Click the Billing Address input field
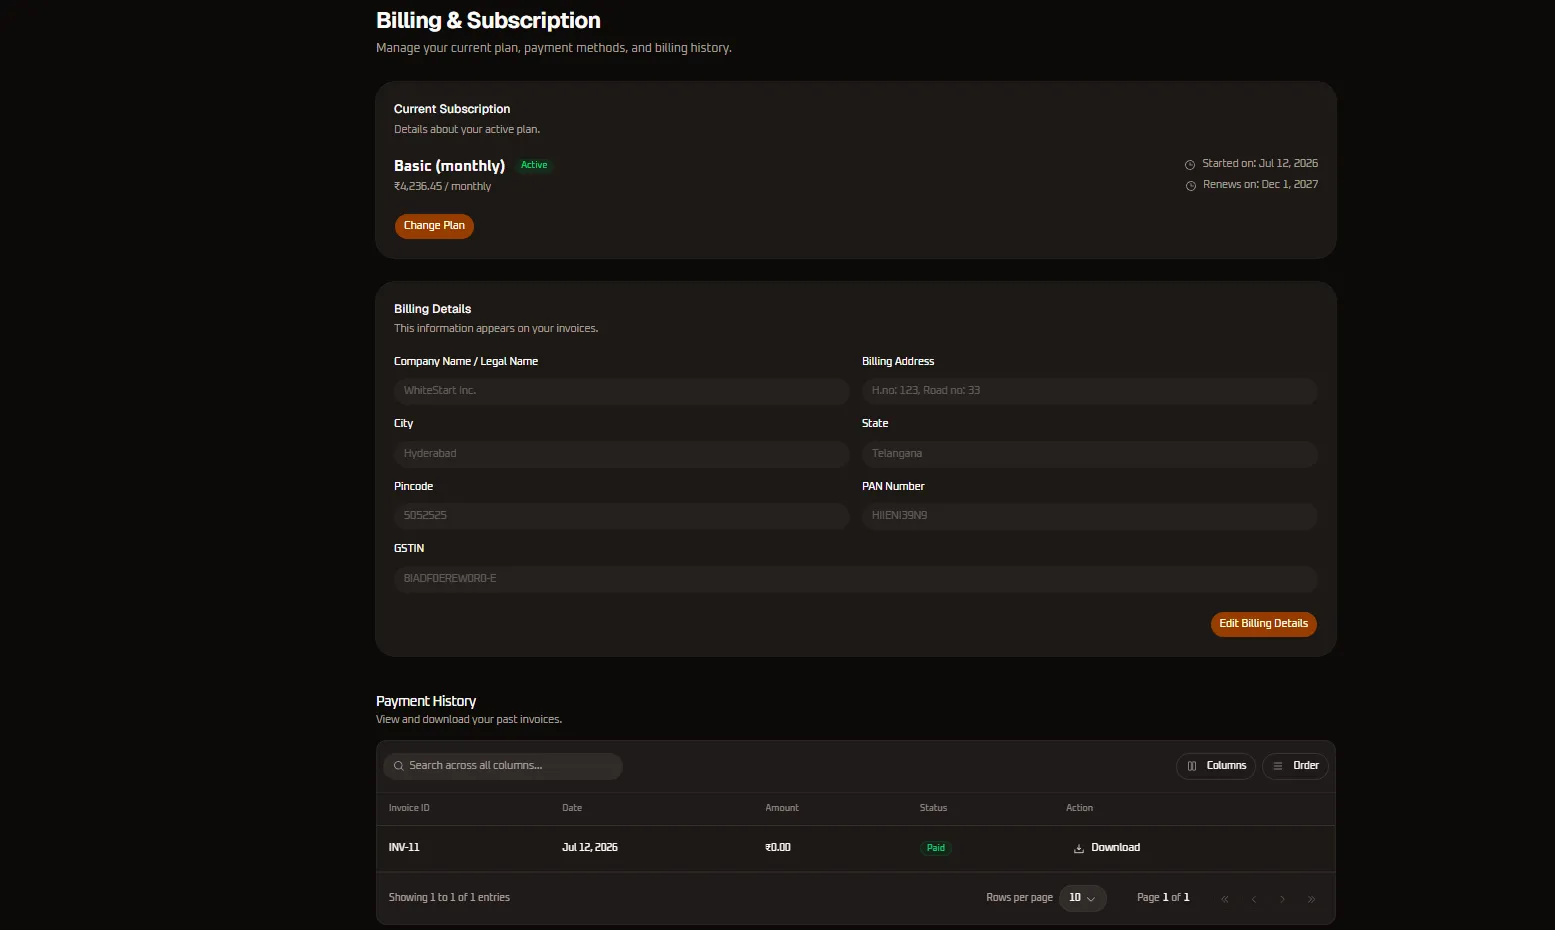Screen dimensions: 1555x930 [1089, 391]
